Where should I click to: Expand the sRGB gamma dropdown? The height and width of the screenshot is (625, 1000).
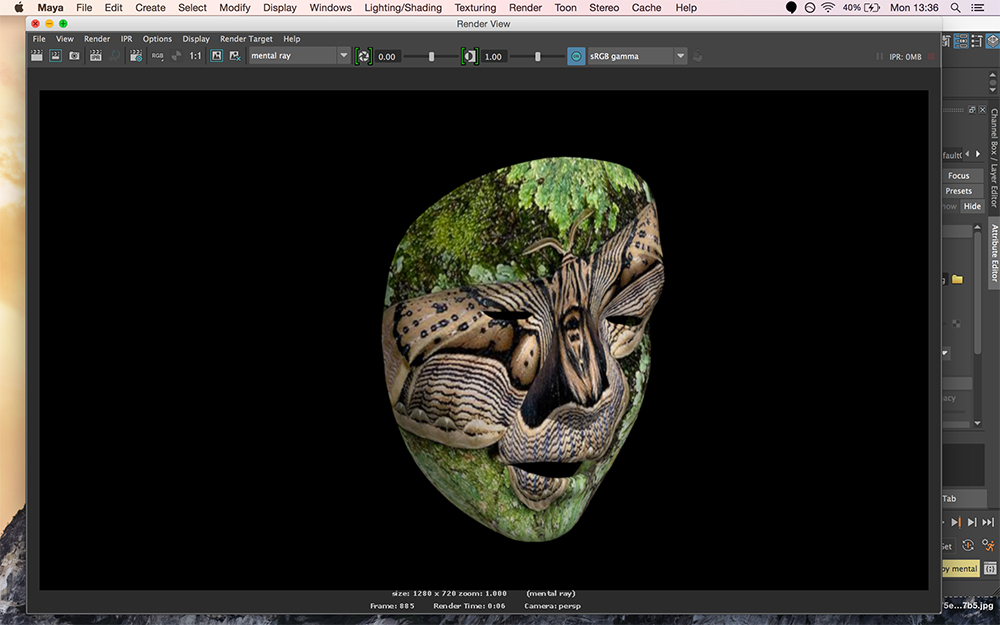tap(680, 56)
